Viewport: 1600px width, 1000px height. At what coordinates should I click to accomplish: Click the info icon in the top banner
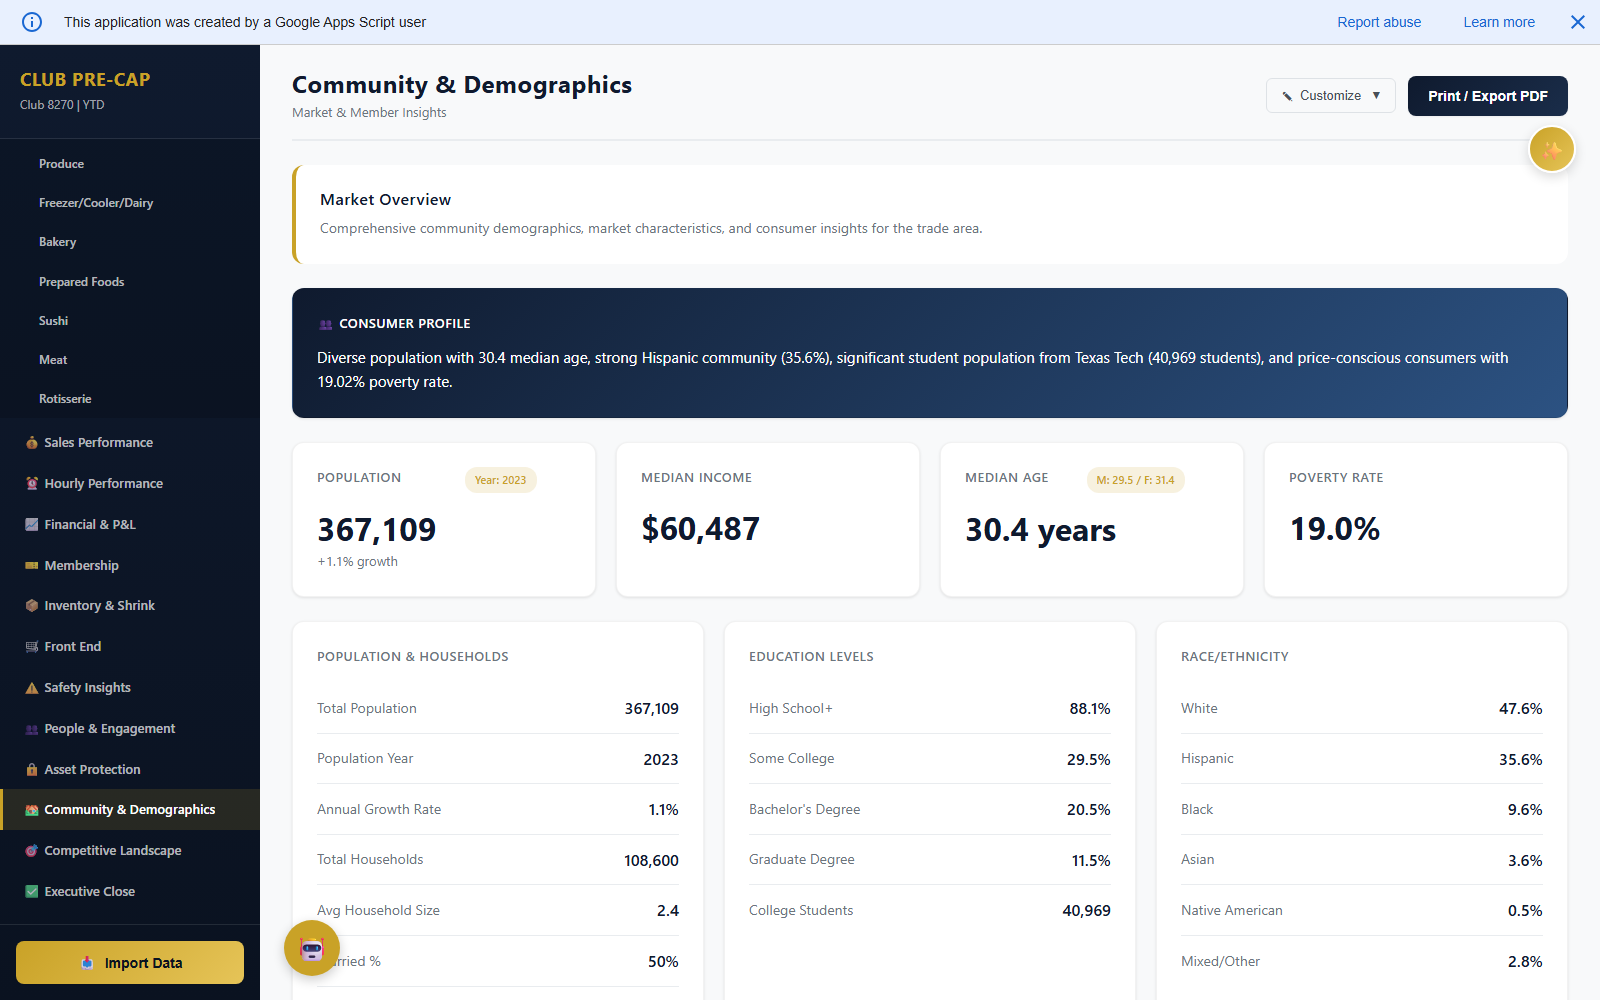click(x=31, y=22)
